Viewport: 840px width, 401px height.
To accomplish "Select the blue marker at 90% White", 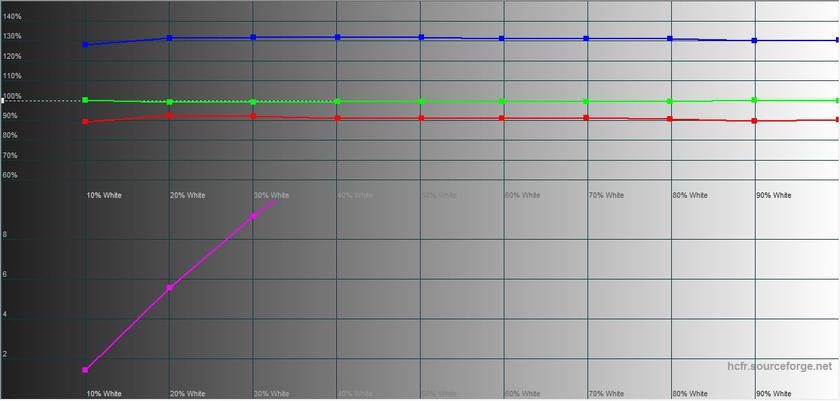I will point(754,41).
